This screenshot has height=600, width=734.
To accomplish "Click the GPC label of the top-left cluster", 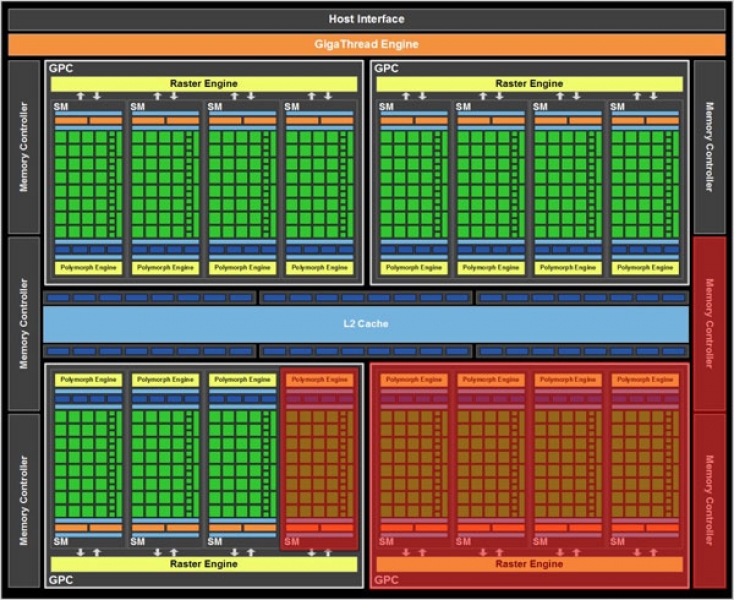I will point(61,69).
